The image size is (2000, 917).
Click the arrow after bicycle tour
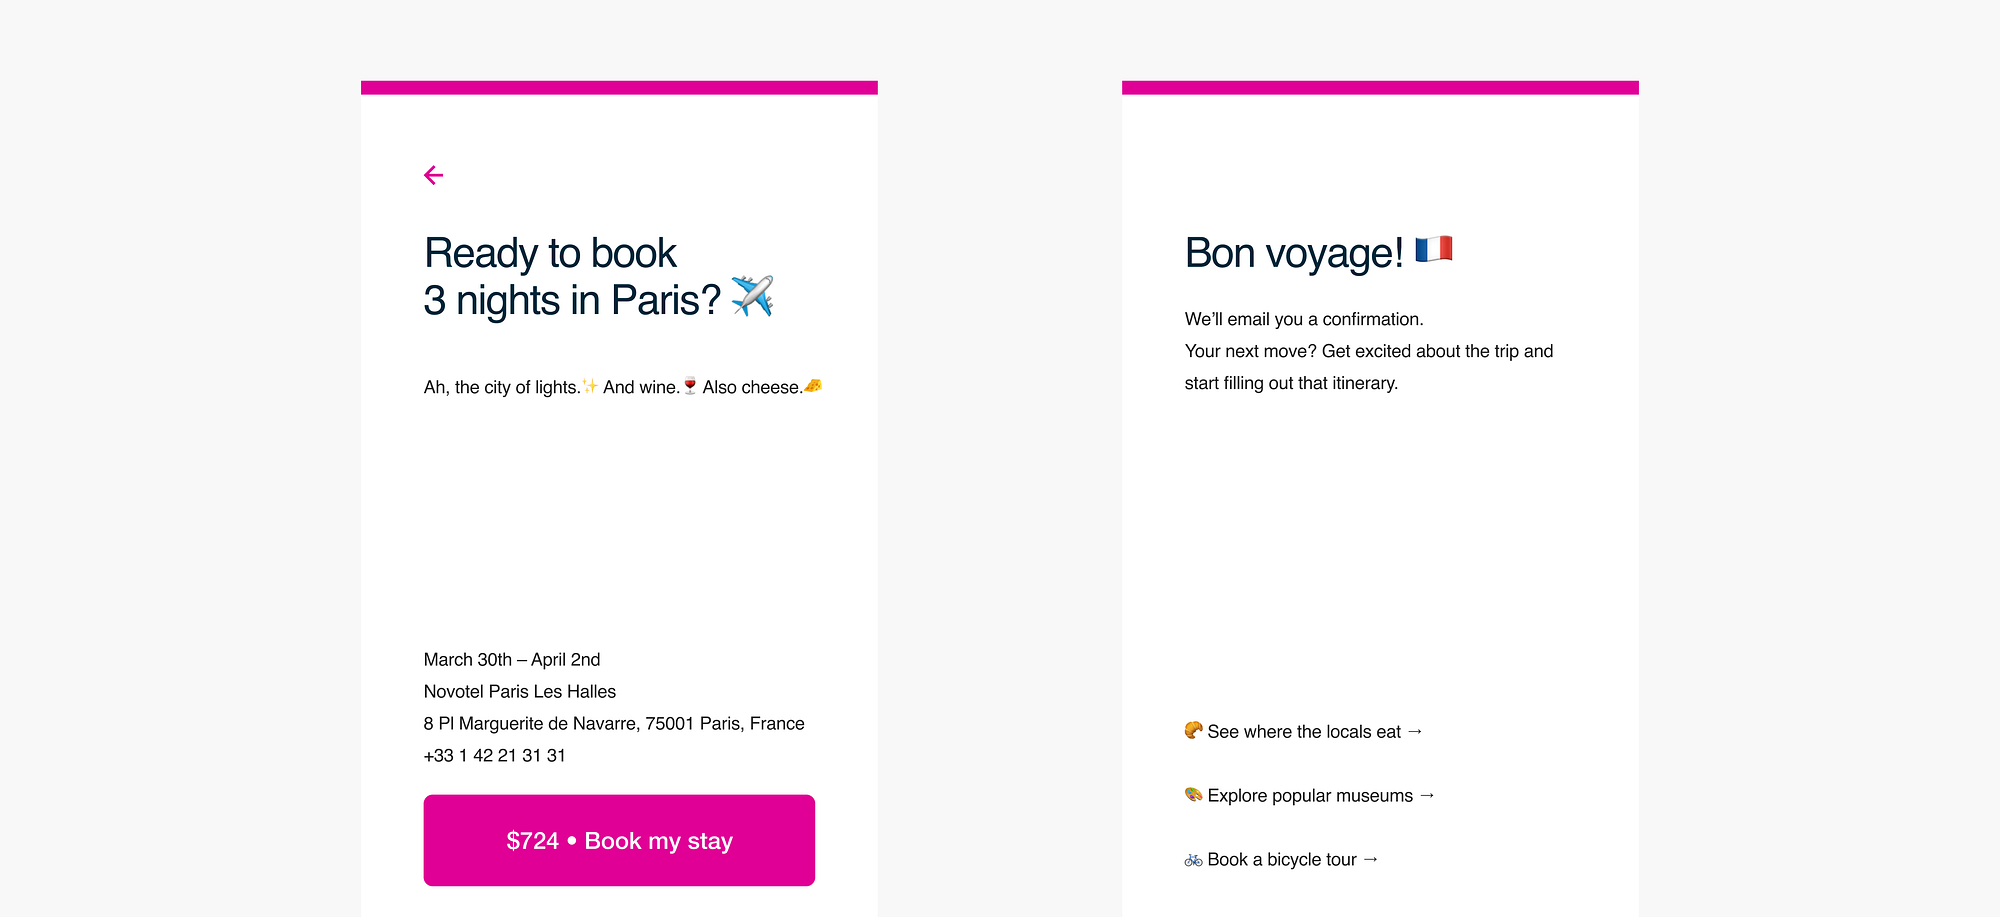pyautogui.click(x=1370, y=859)
